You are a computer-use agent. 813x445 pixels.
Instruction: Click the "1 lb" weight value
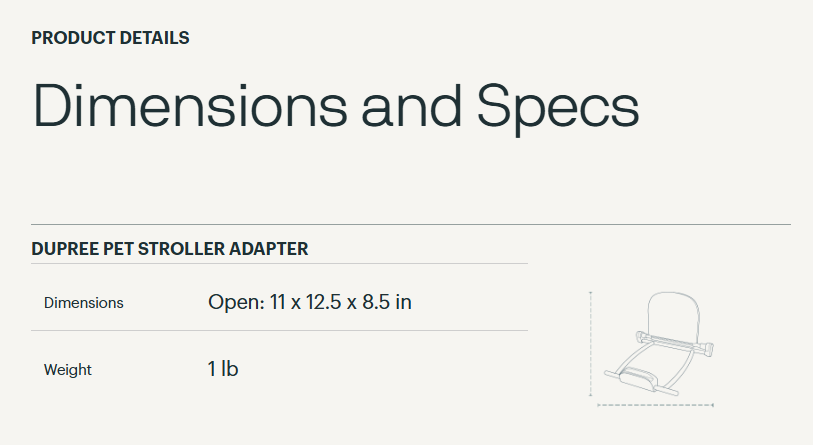coord(223,369)
